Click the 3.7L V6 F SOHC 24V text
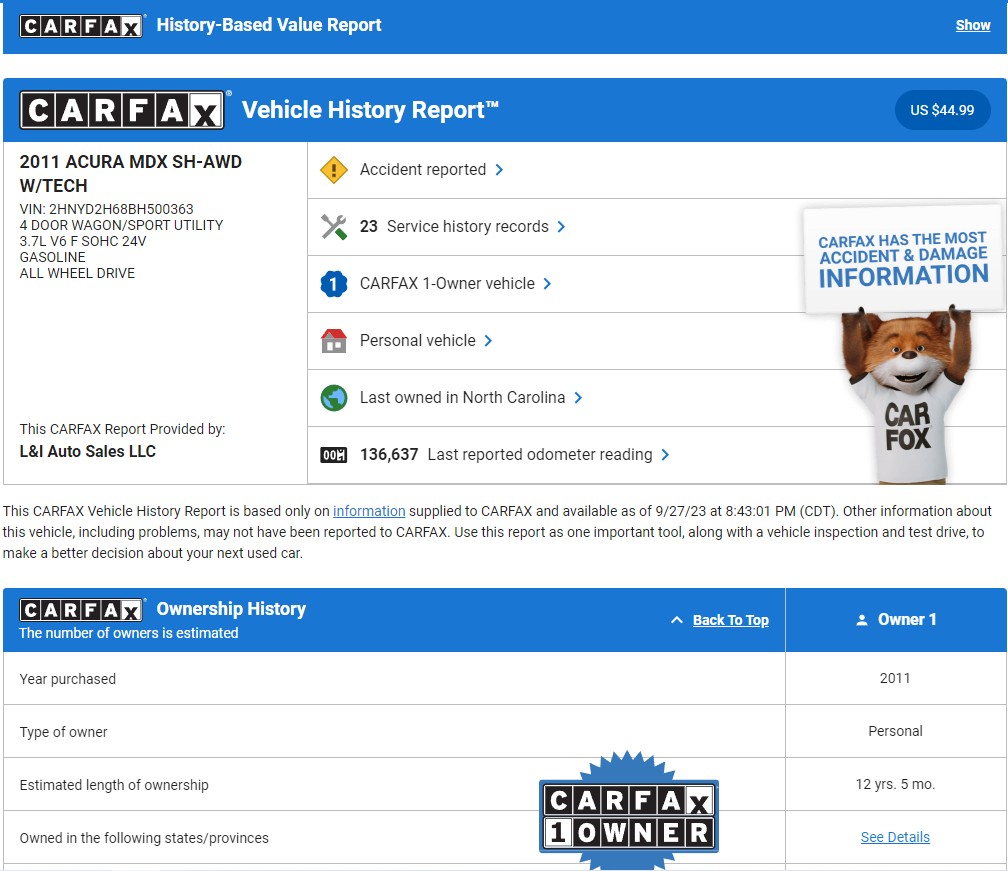This screenshot has height=871, width=1008. [83, 241]
